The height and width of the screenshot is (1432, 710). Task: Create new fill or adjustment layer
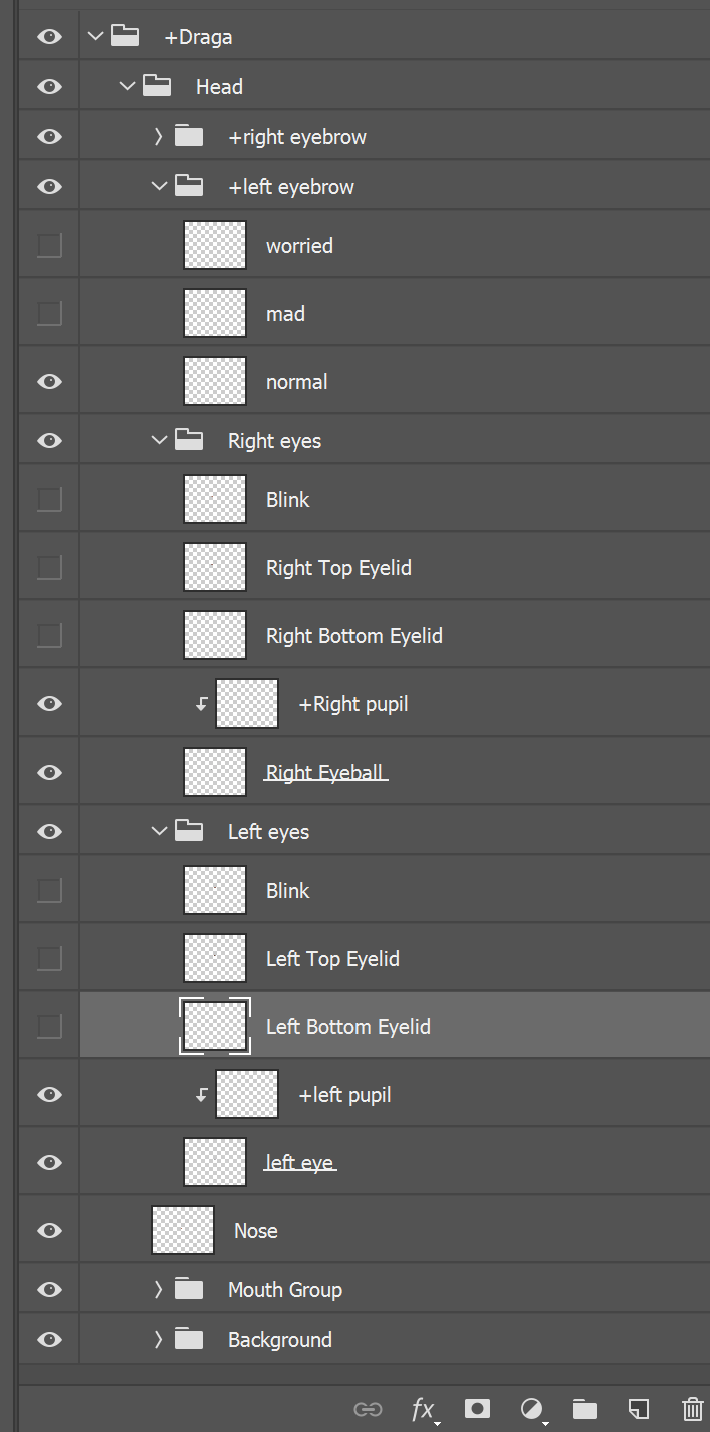tap(533, 1409)
